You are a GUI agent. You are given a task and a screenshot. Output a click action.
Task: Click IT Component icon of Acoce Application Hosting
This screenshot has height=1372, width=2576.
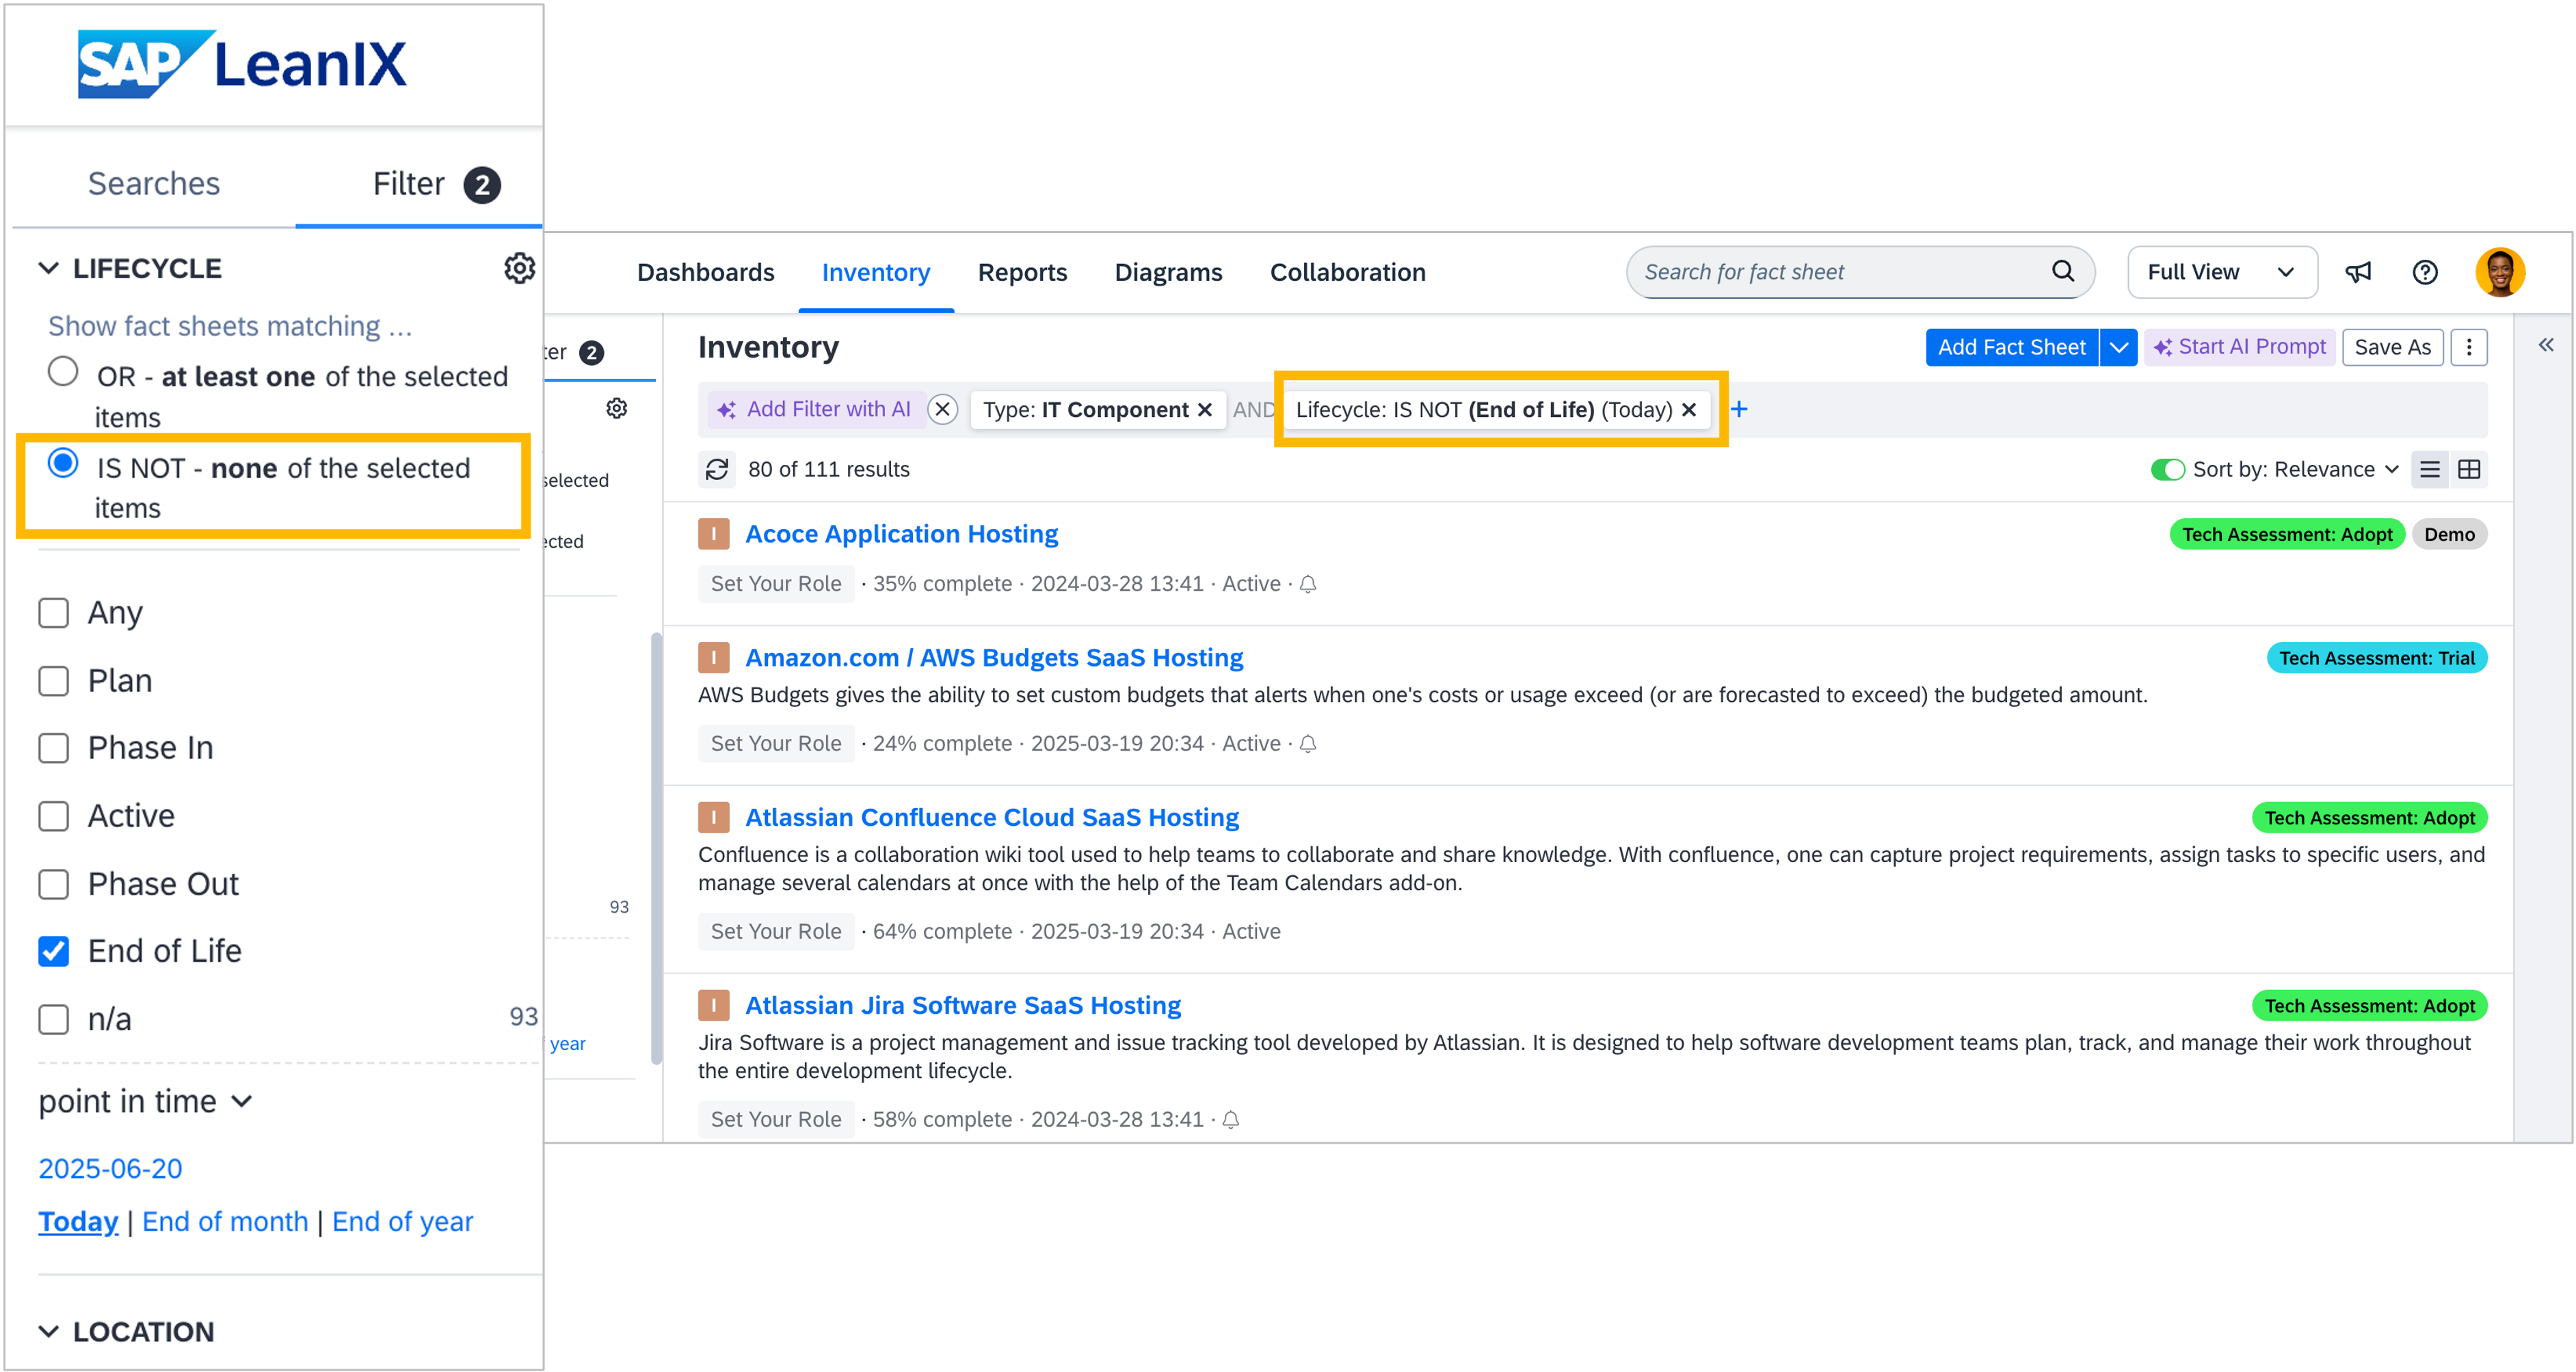tap(713, 534)
